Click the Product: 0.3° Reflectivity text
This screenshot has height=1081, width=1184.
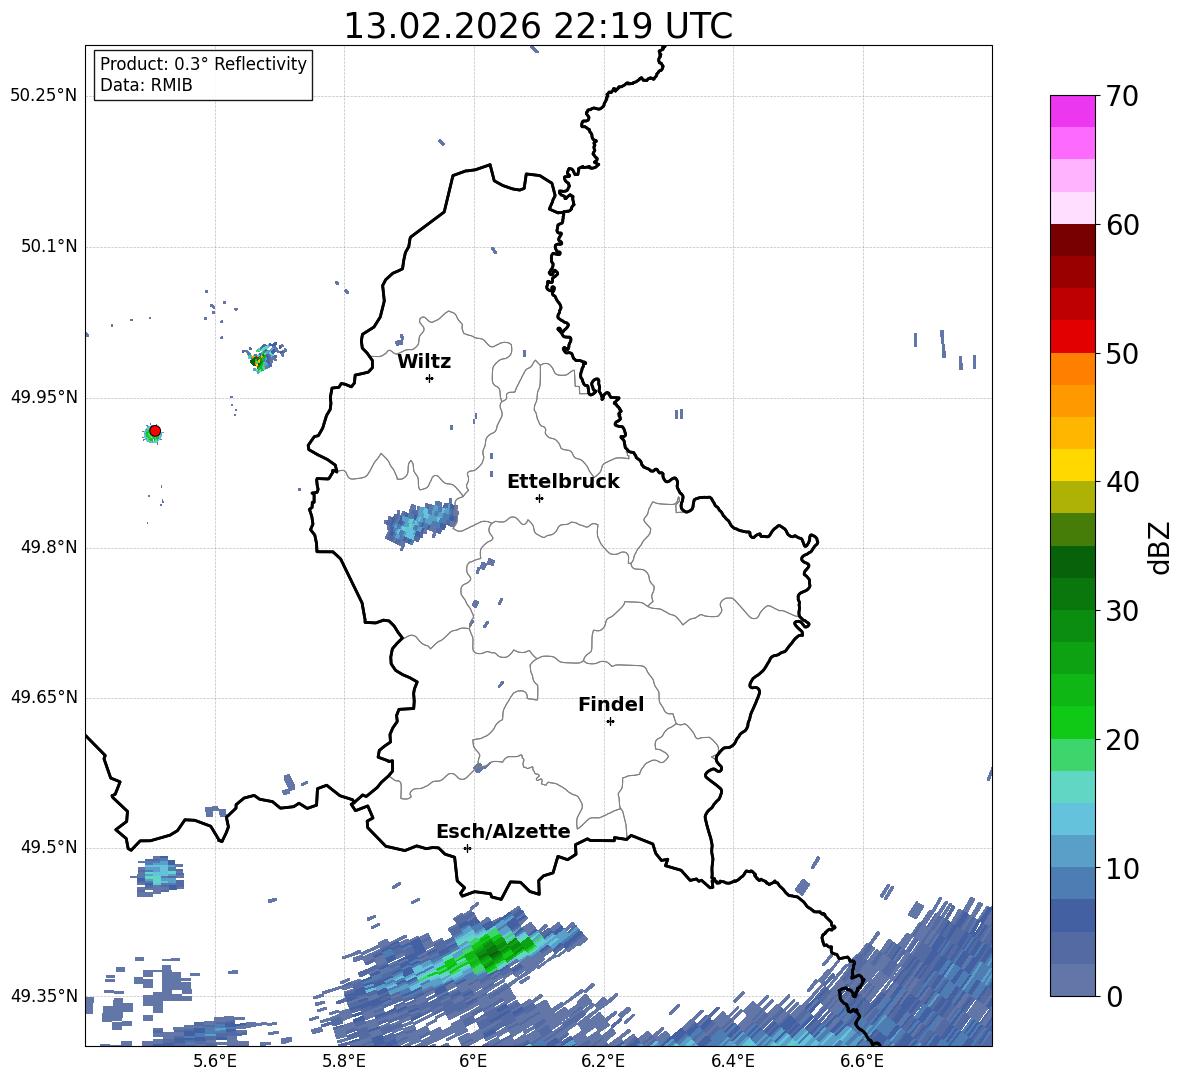click(203, 63)
